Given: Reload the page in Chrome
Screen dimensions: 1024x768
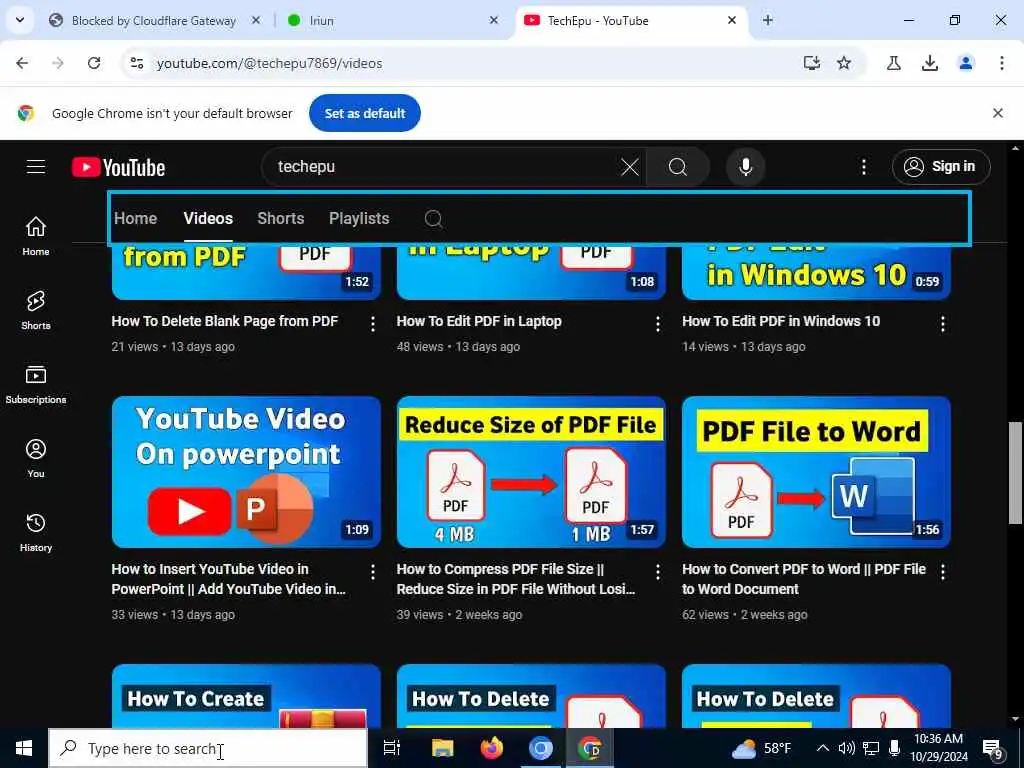Looking at the screenshot, I should pos(94,63).
